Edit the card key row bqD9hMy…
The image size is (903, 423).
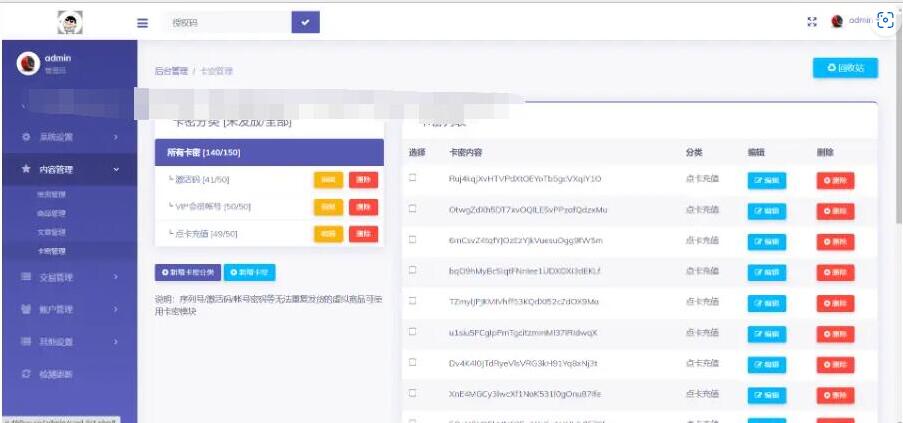[767, 273]
